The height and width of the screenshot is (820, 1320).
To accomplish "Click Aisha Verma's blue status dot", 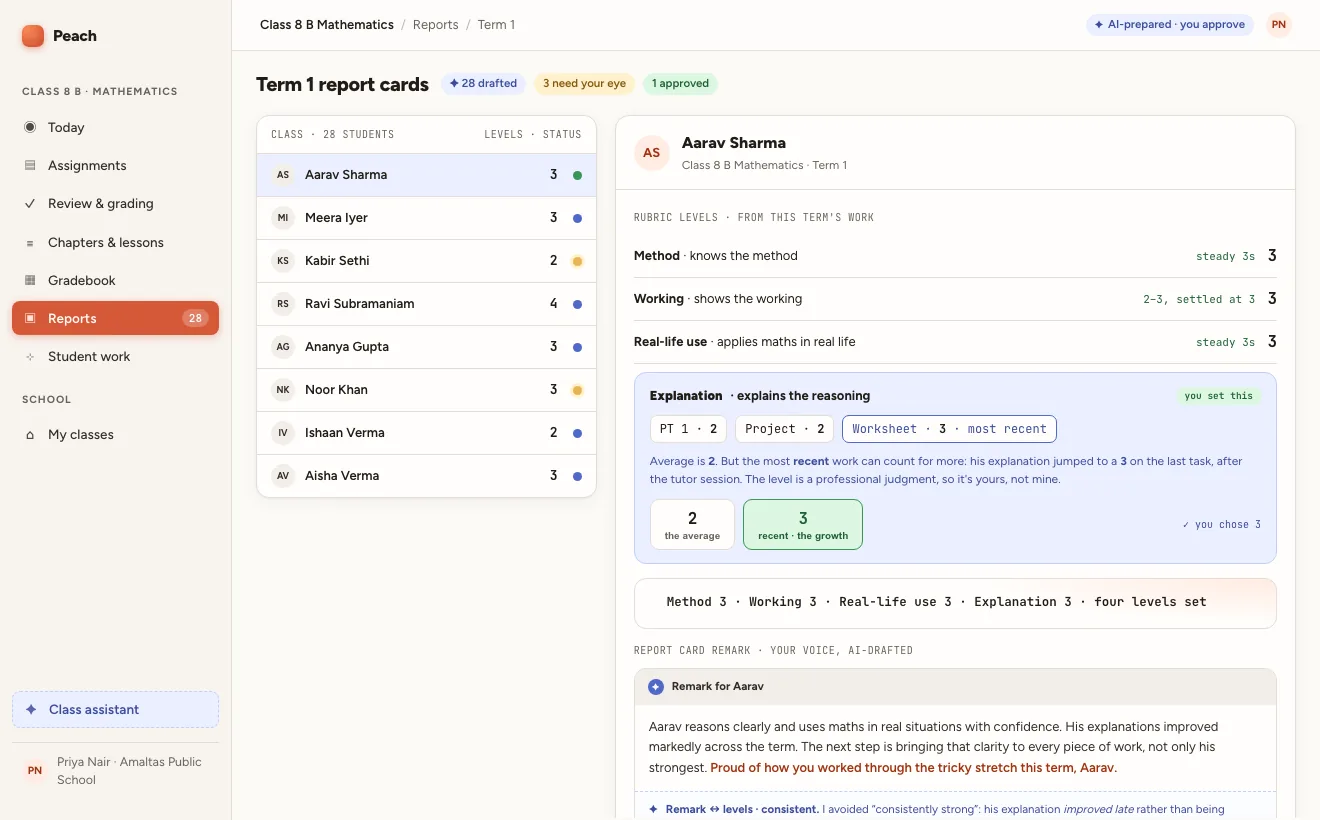I will (577, 476).
